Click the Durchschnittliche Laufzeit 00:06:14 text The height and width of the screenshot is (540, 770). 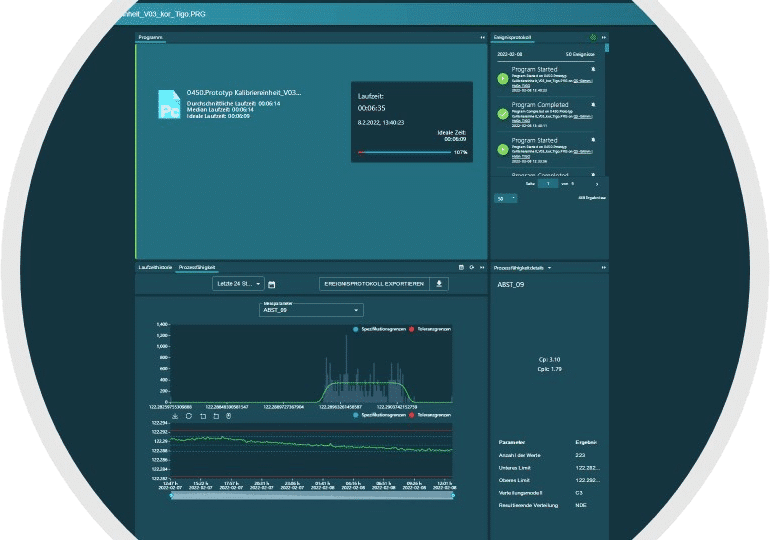(x=233, y=104)
